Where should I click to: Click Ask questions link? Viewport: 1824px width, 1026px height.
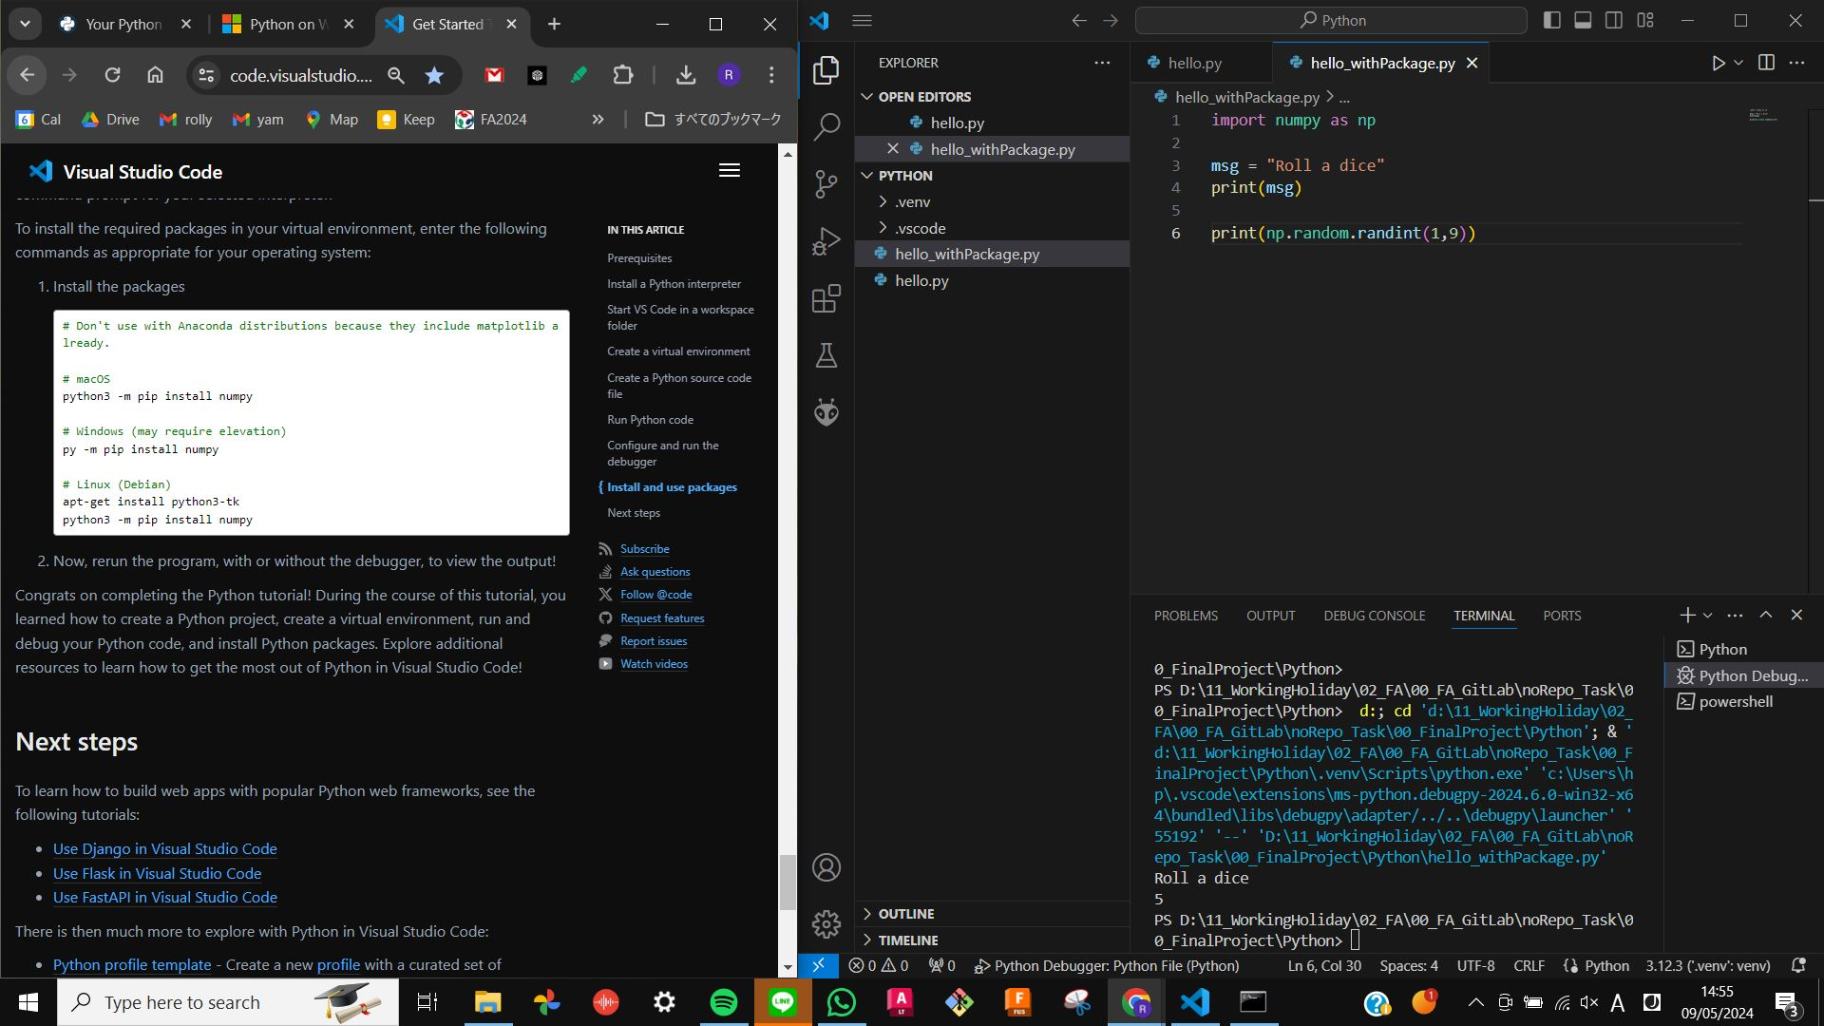pos(655,572)
